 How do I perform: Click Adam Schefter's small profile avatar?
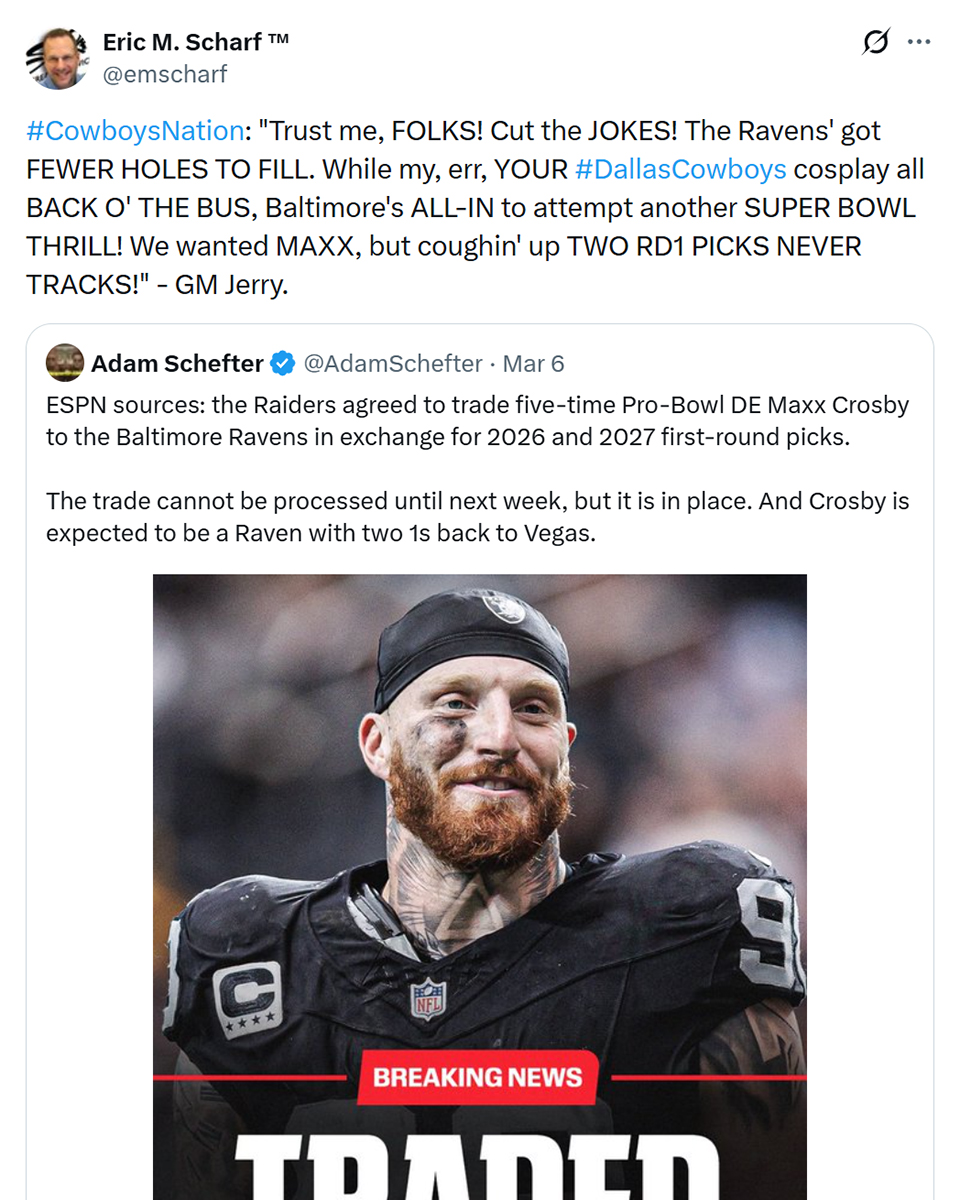(x=64, y=363)
